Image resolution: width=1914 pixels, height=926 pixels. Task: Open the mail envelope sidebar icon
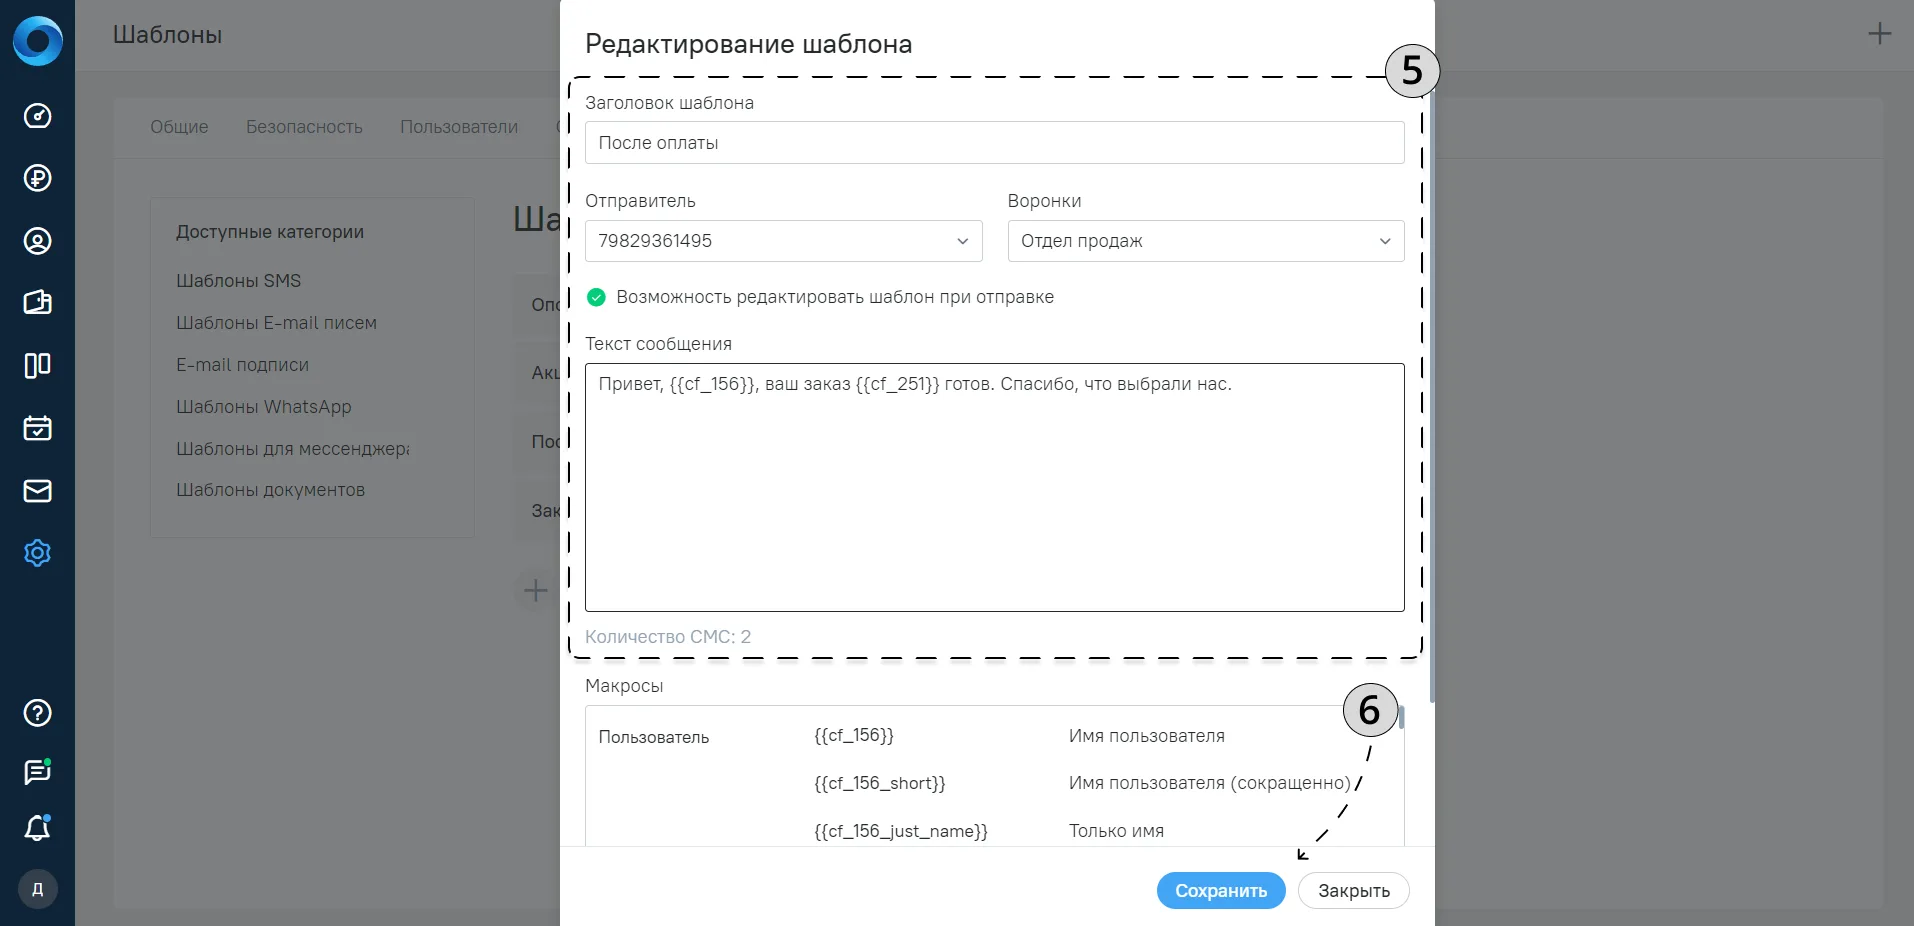pyautogui.click(x=37, y=491)
